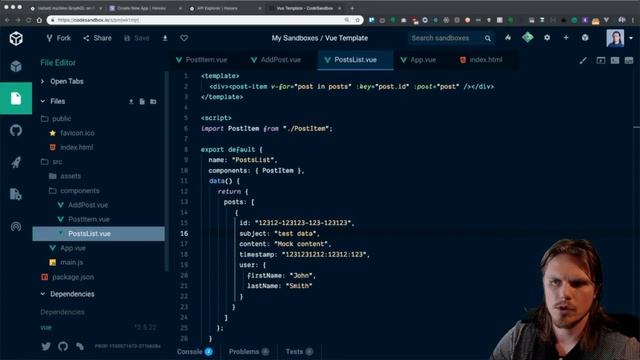Open package.json in file tree
This screenshot has width=640, height=360.
pyautogui.click(x=73, y=277)
